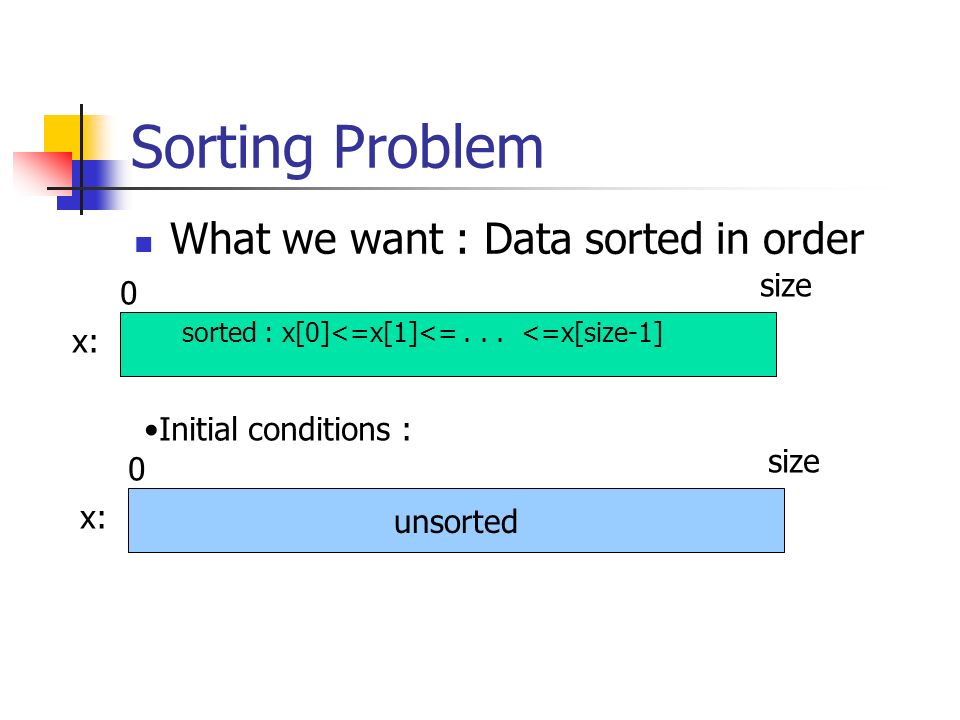960x720 pixels.
Task: Click the '0' index above green box
Action: pos(129,293)
